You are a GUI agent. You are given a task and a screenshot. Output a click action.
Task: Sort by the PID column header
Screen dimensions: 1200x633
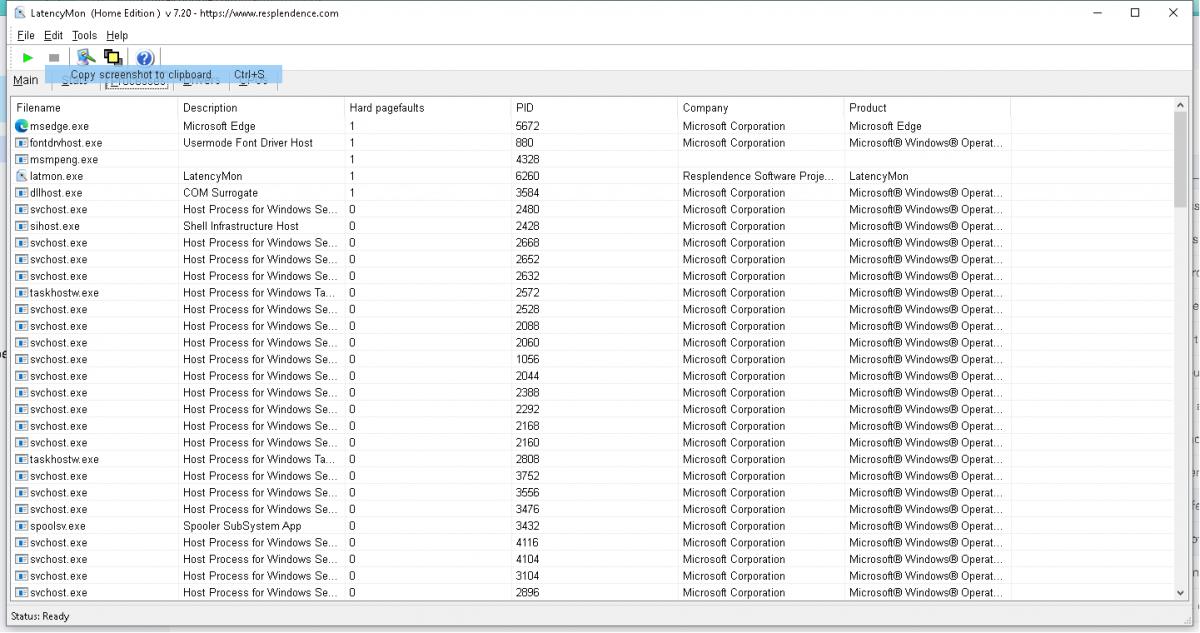594,108
